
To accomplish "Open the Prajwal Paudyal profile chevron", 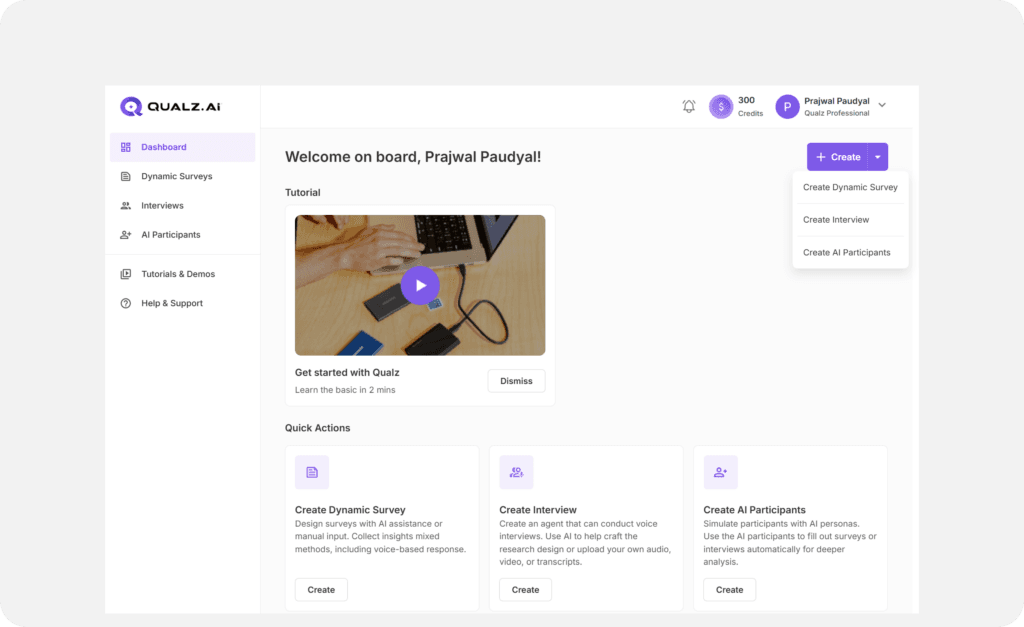I will [x=881, y=104].
